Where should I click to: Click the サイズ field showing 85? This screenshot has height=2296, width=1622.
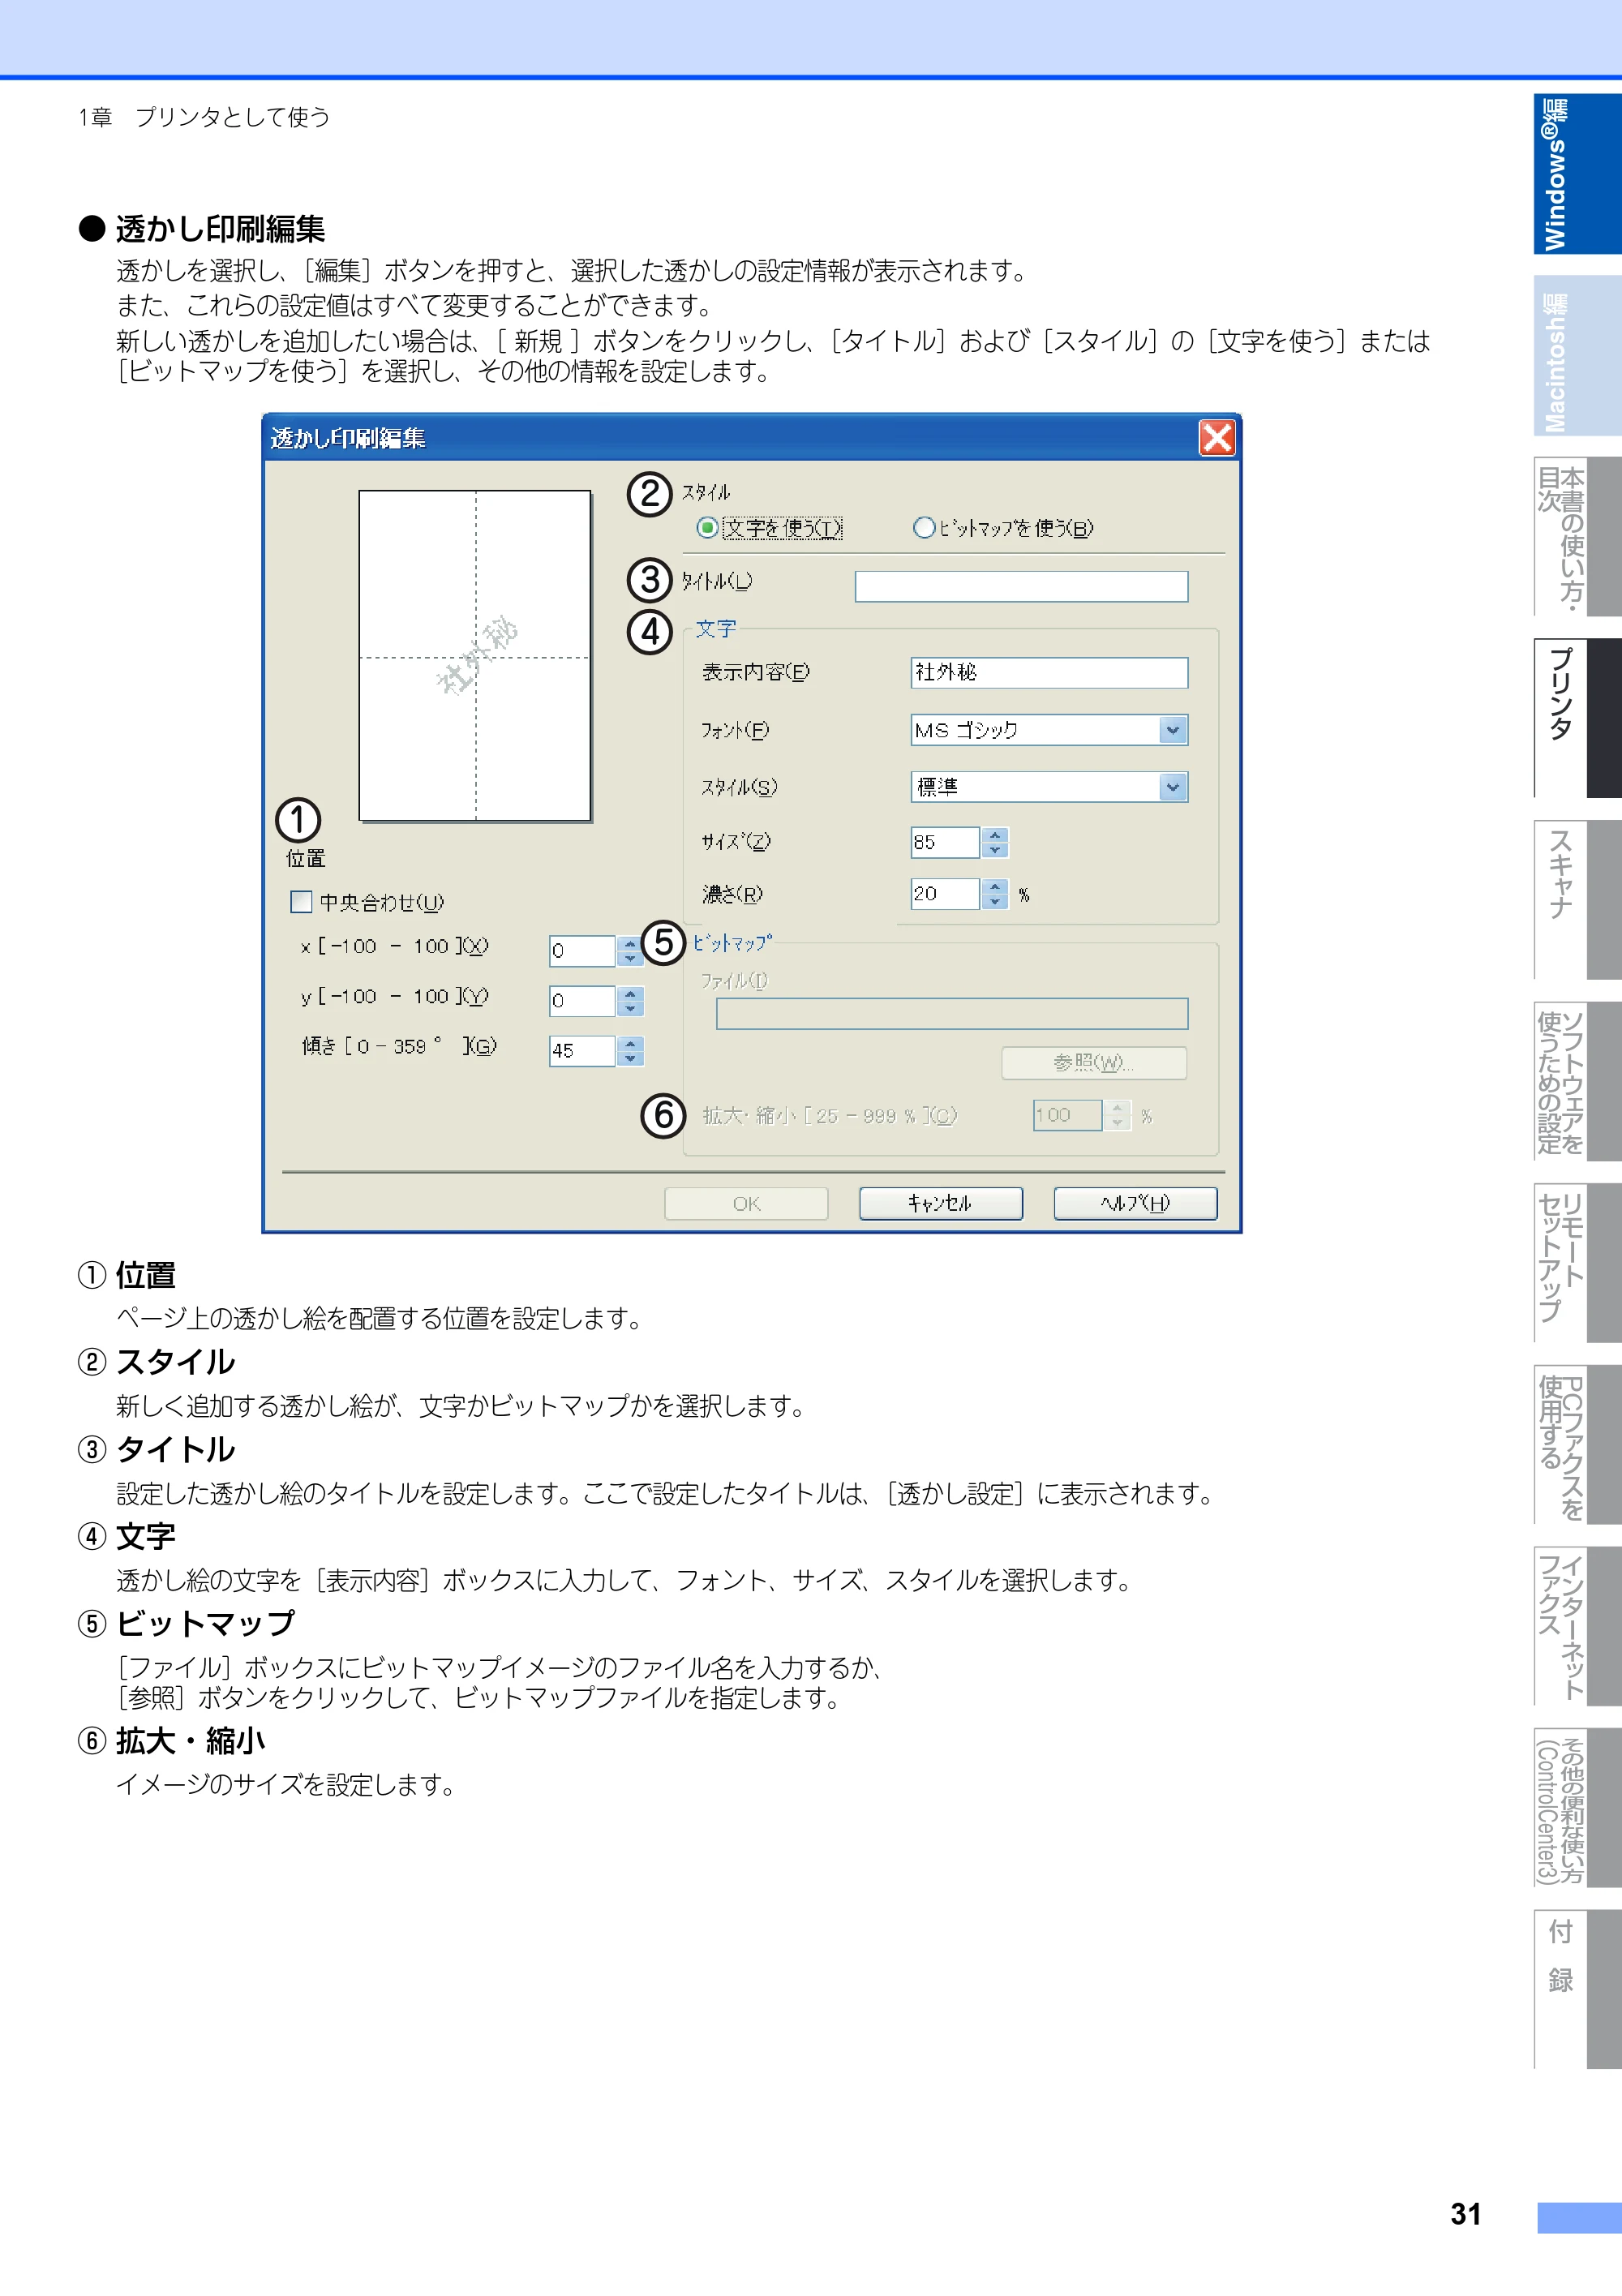pyautogui.click(x=945, y=842)
